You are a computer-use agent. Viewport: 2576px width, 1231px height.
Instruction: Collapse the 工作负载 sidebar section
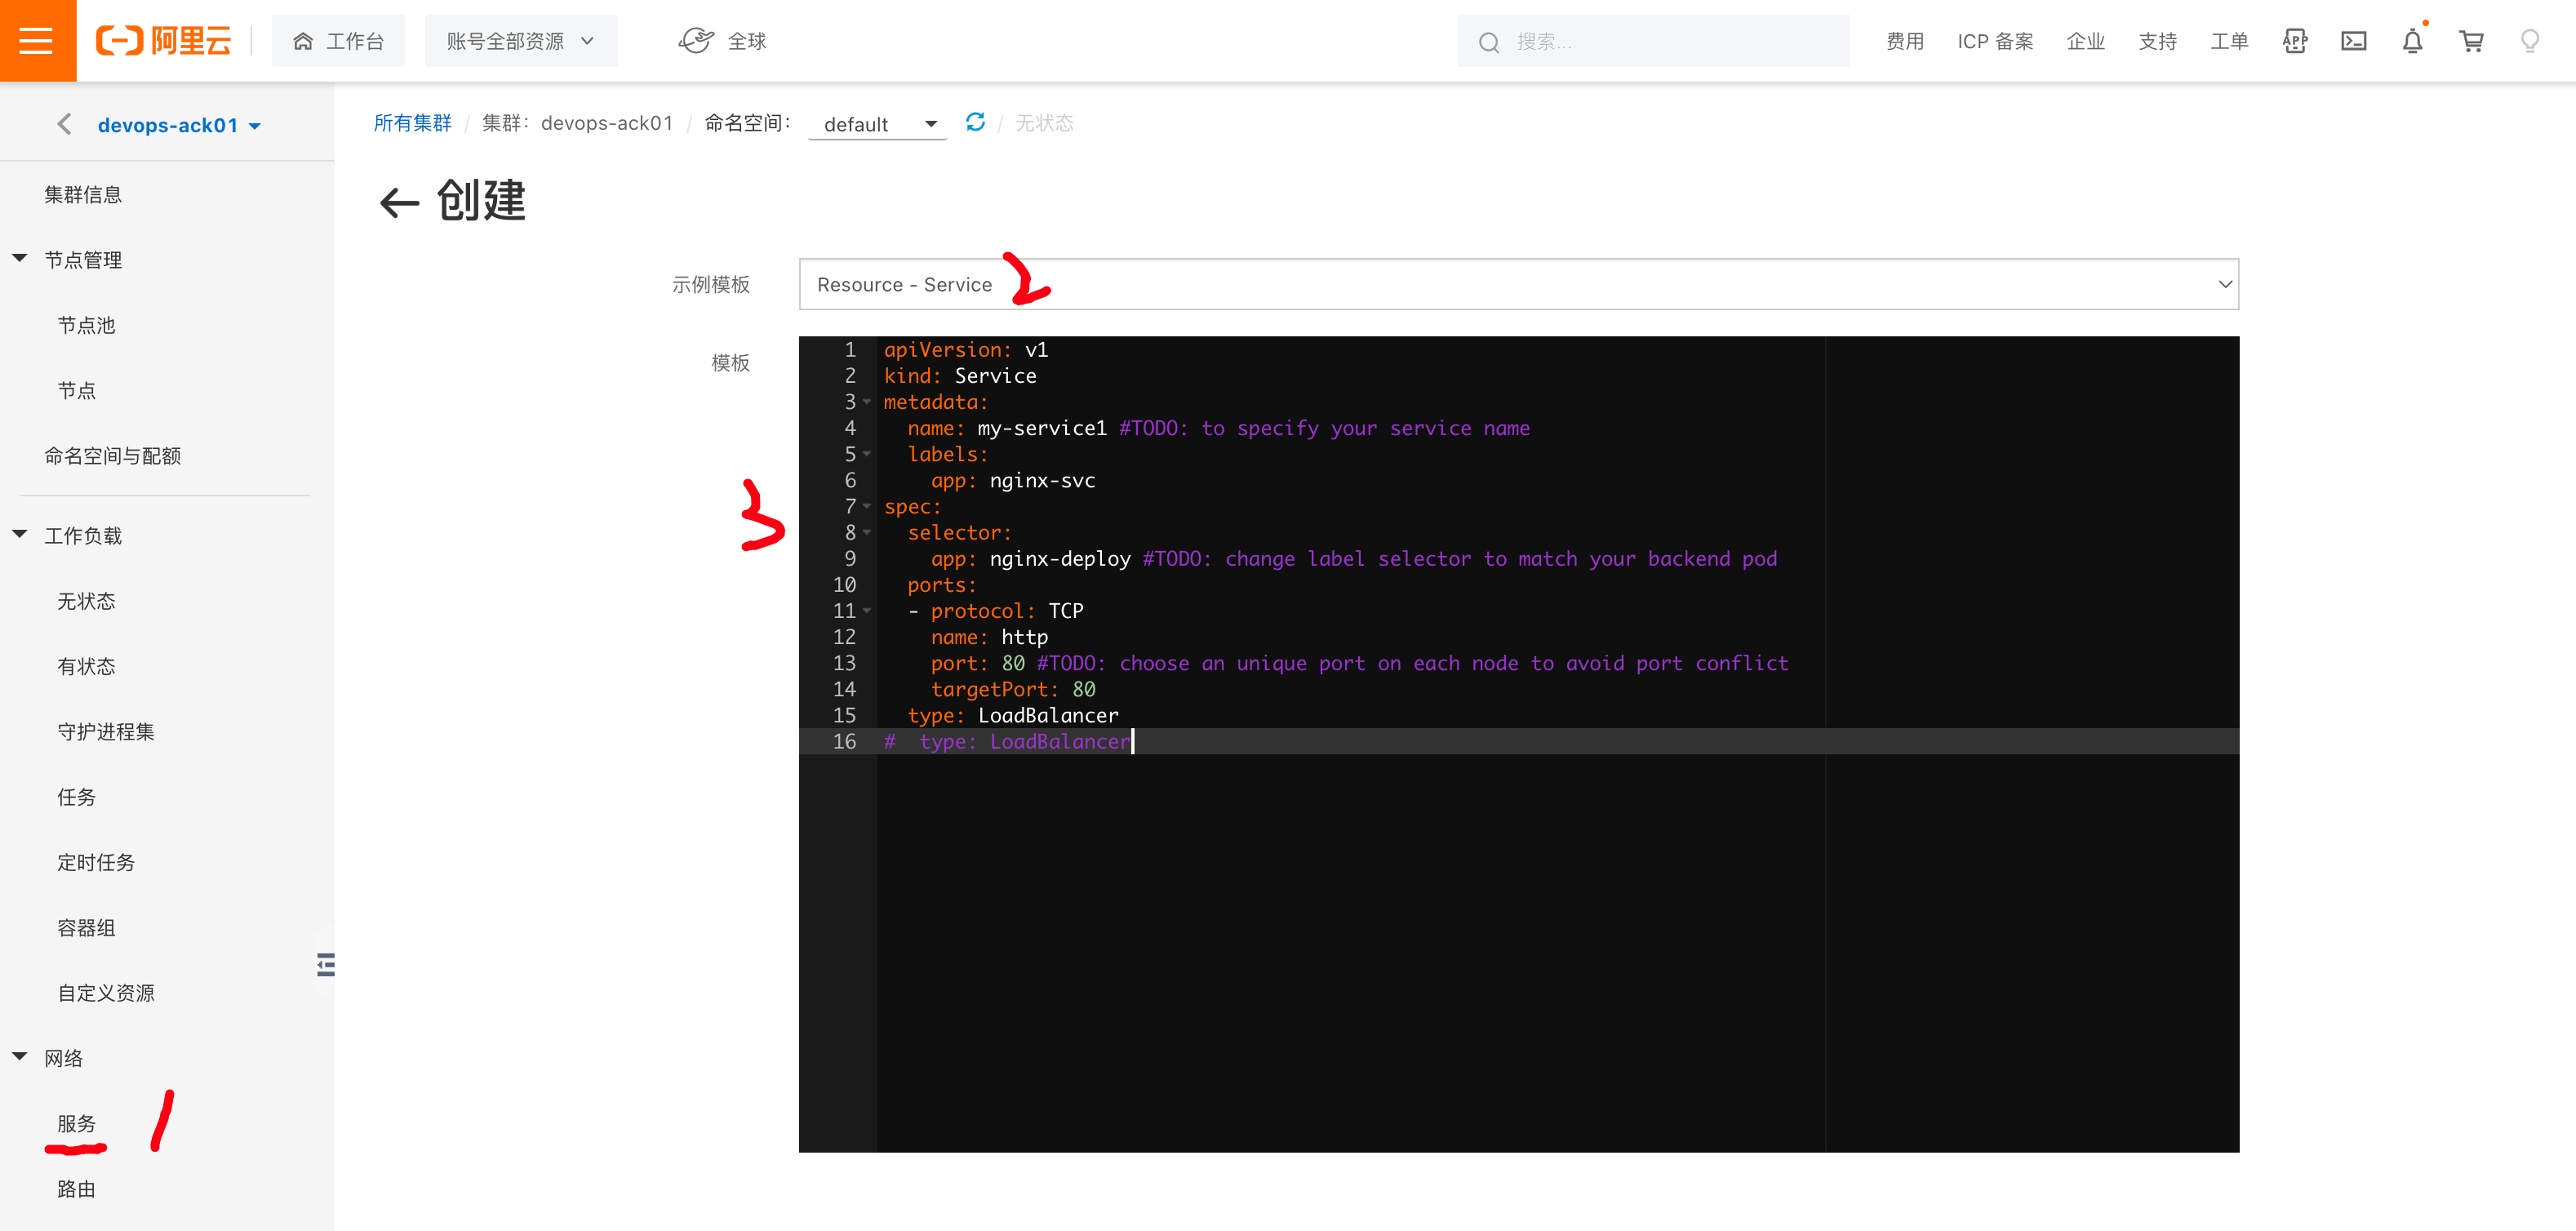(20, 535)
